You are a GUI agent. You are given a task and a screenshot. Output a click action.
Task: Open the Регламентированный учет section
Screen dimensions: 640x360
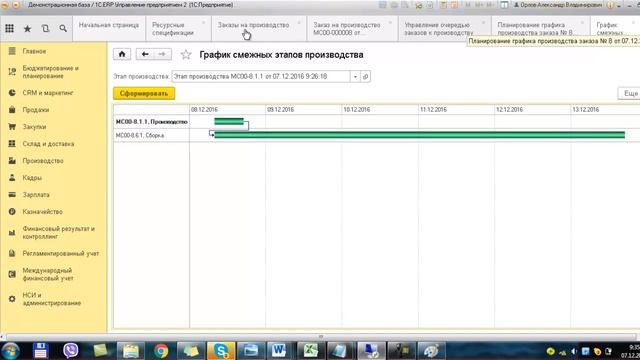[61, 253]
